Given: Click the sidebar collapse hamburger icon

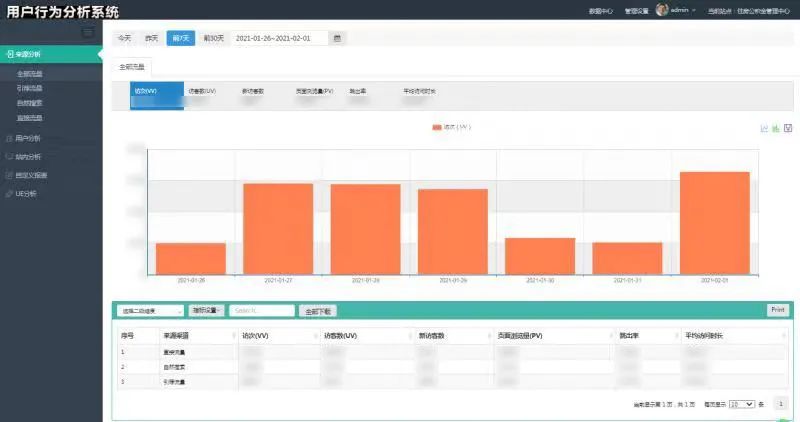Looking at the screenshot, I should click(x=88, y=32).
